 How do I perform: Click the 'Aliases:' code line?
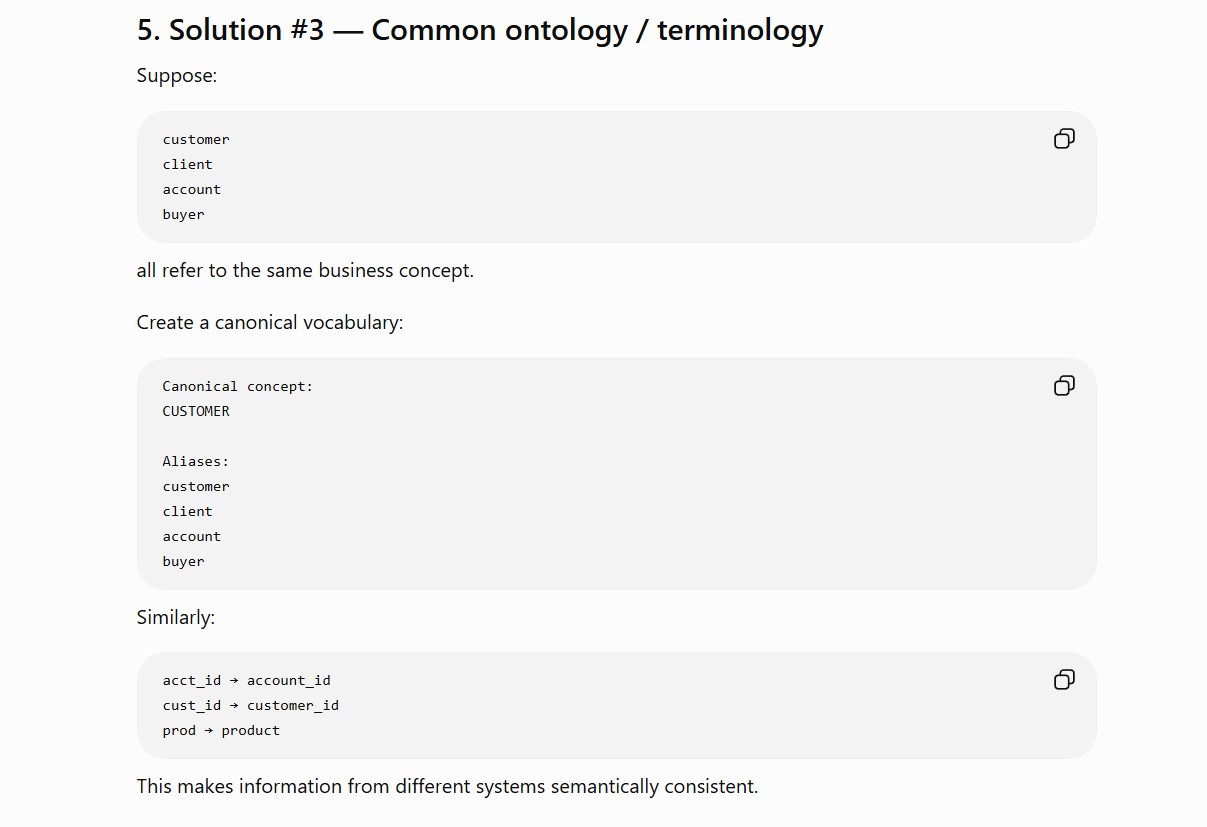(x=196, y=462)
